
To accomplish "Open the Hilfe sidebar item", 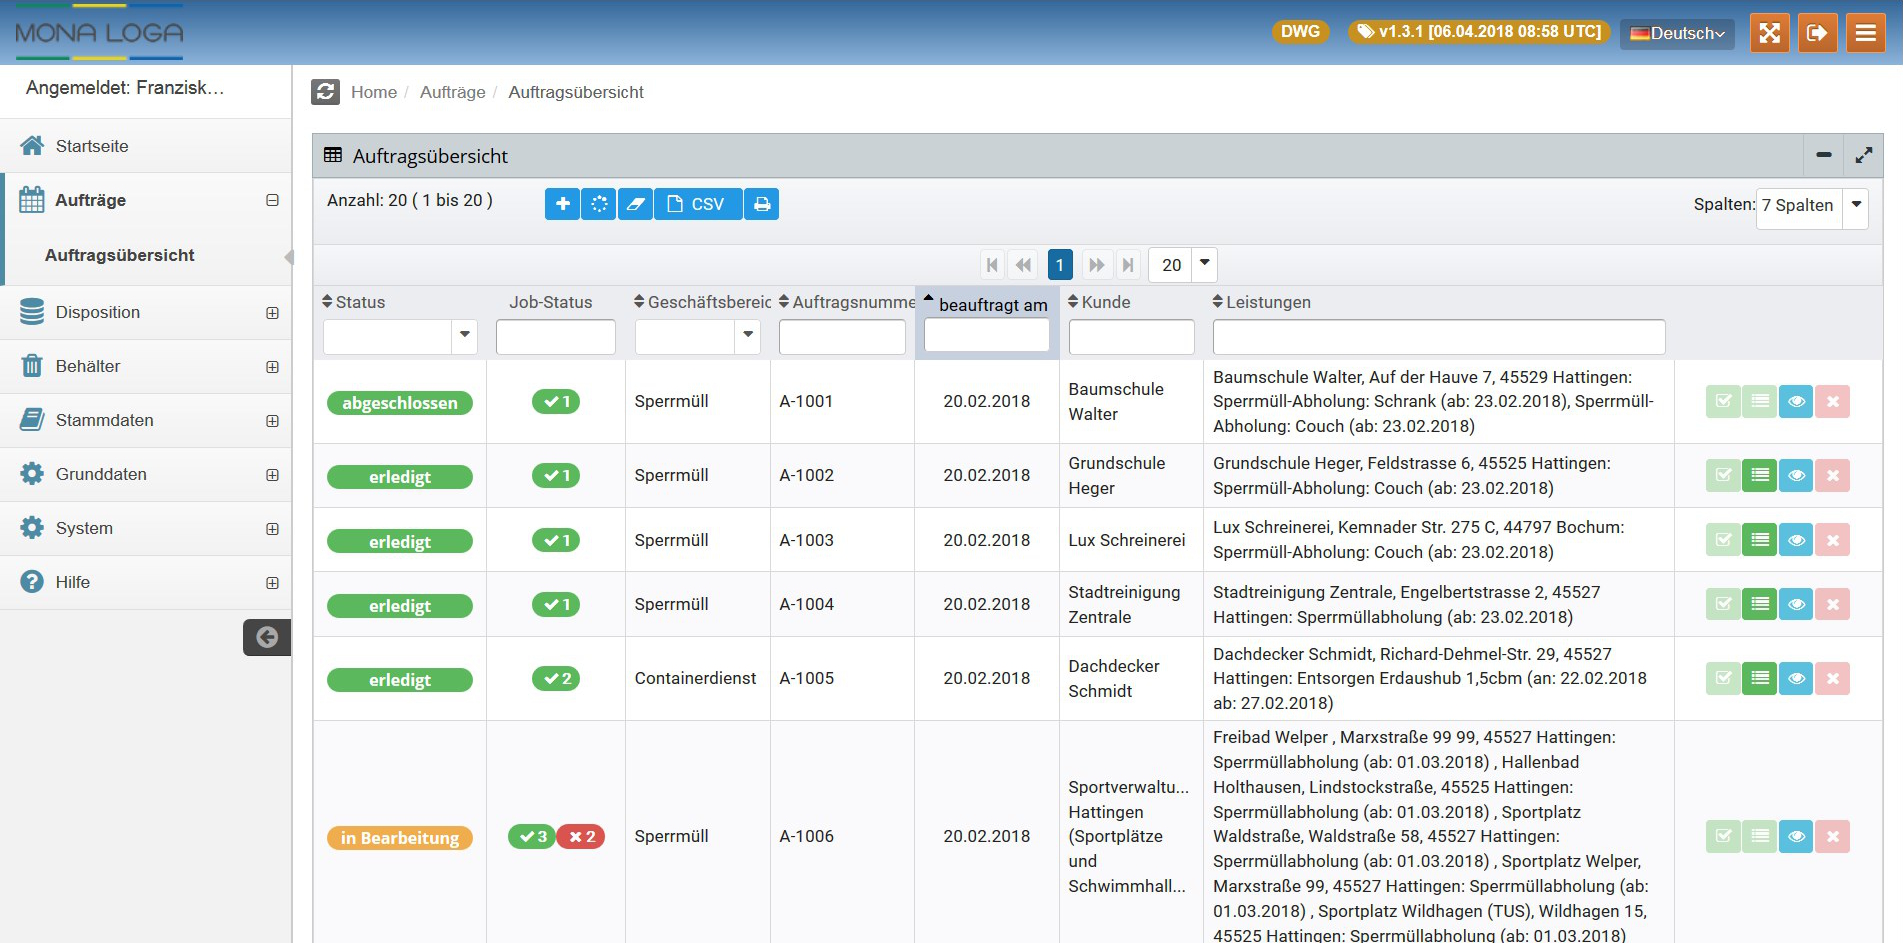I will click(x=146, y=583).
